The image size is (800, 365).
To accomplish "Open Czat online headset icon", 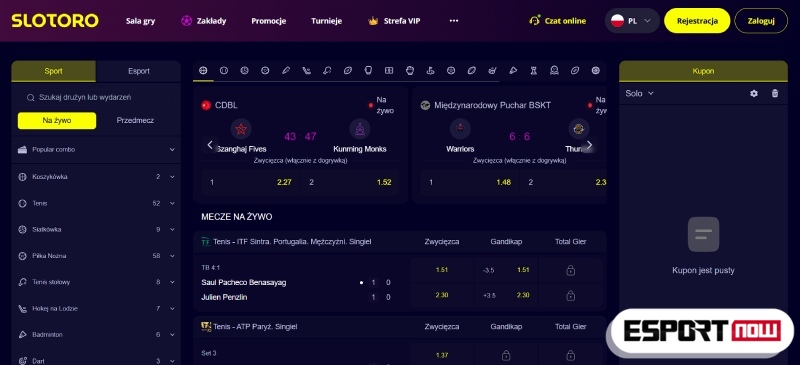I will pyautogui.click(x=534, y=21).
